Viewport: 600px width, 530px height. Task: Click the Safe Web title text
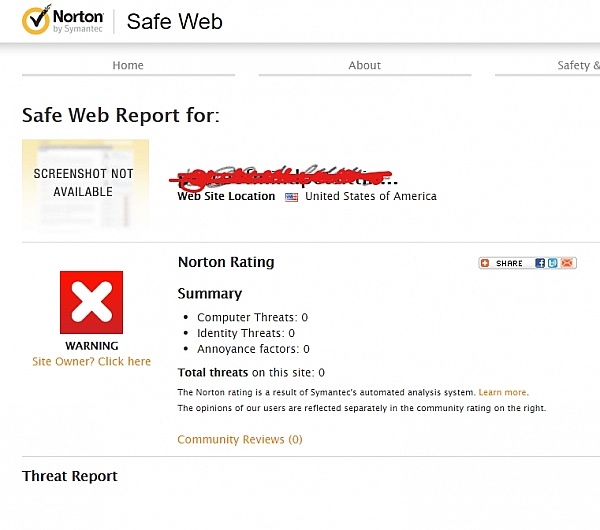coord(174,21)
